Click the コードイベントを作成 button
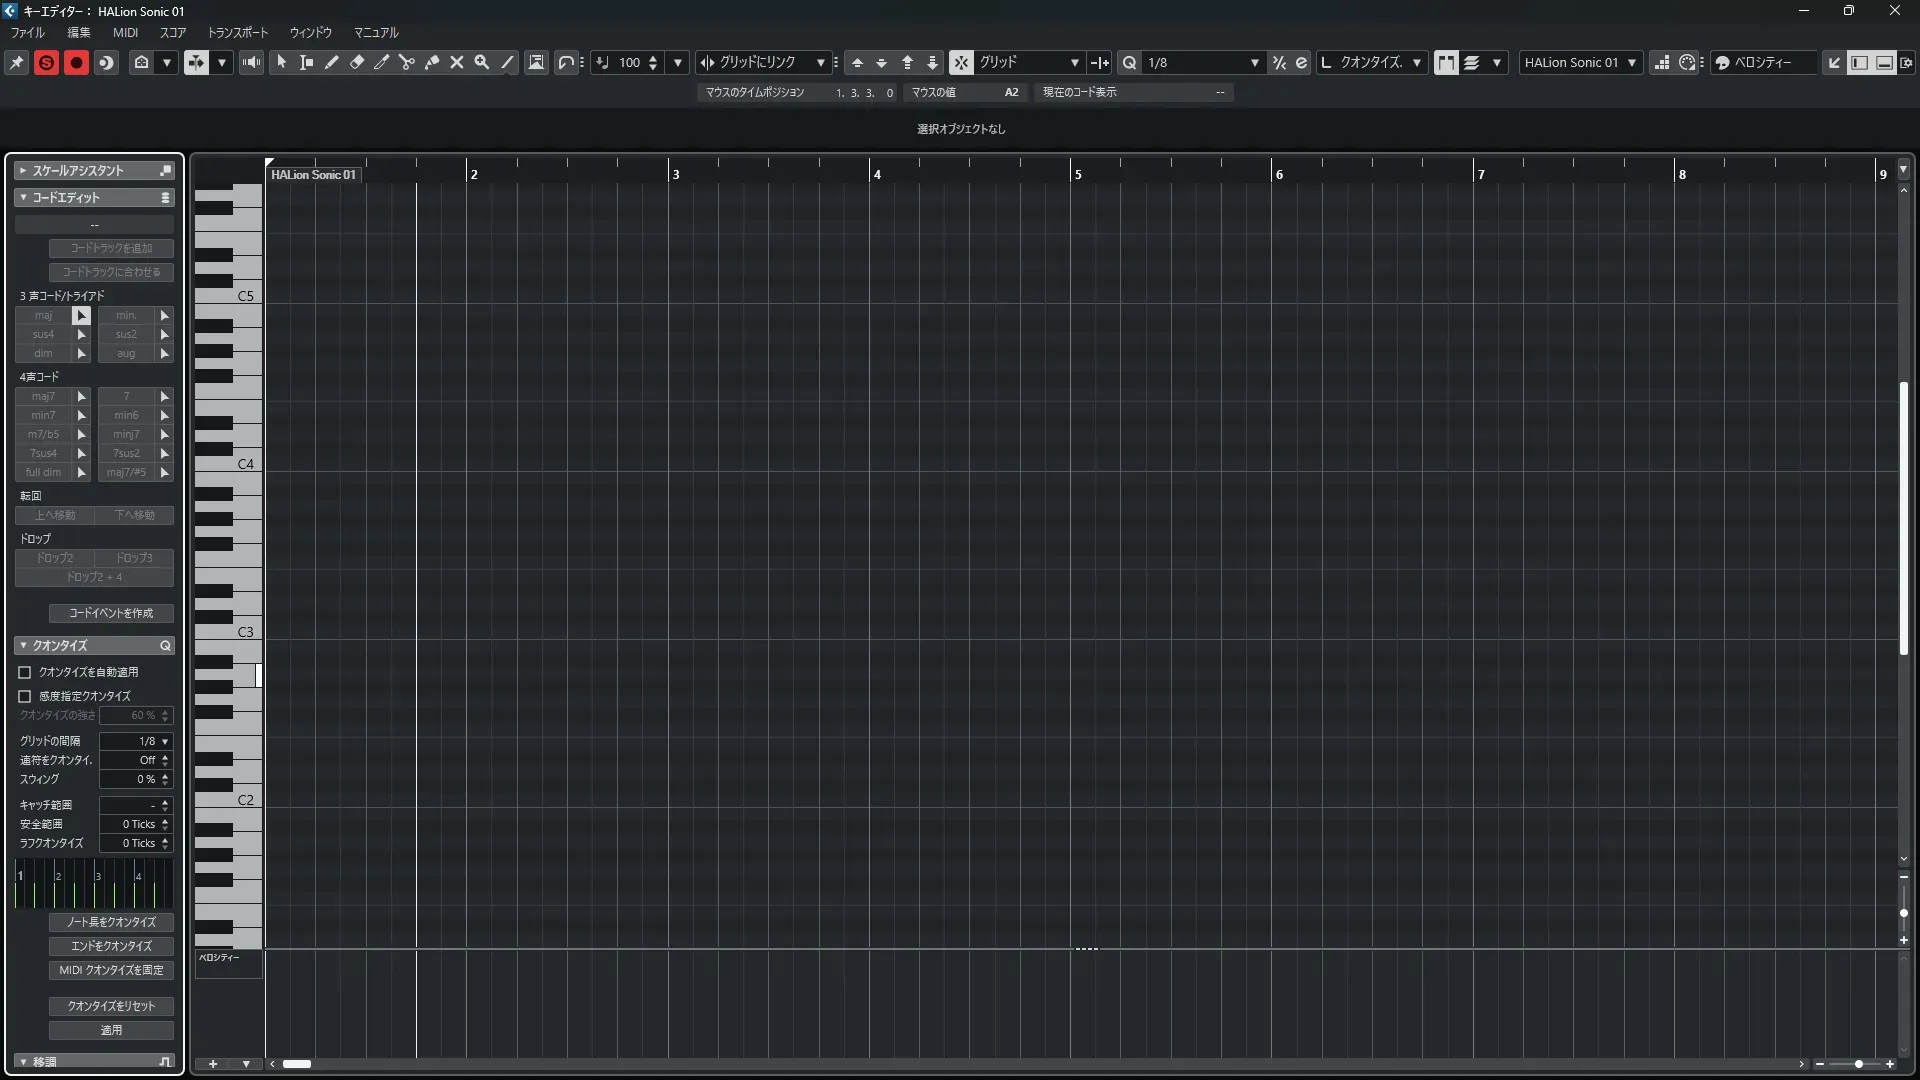 [x=111, y=613]
